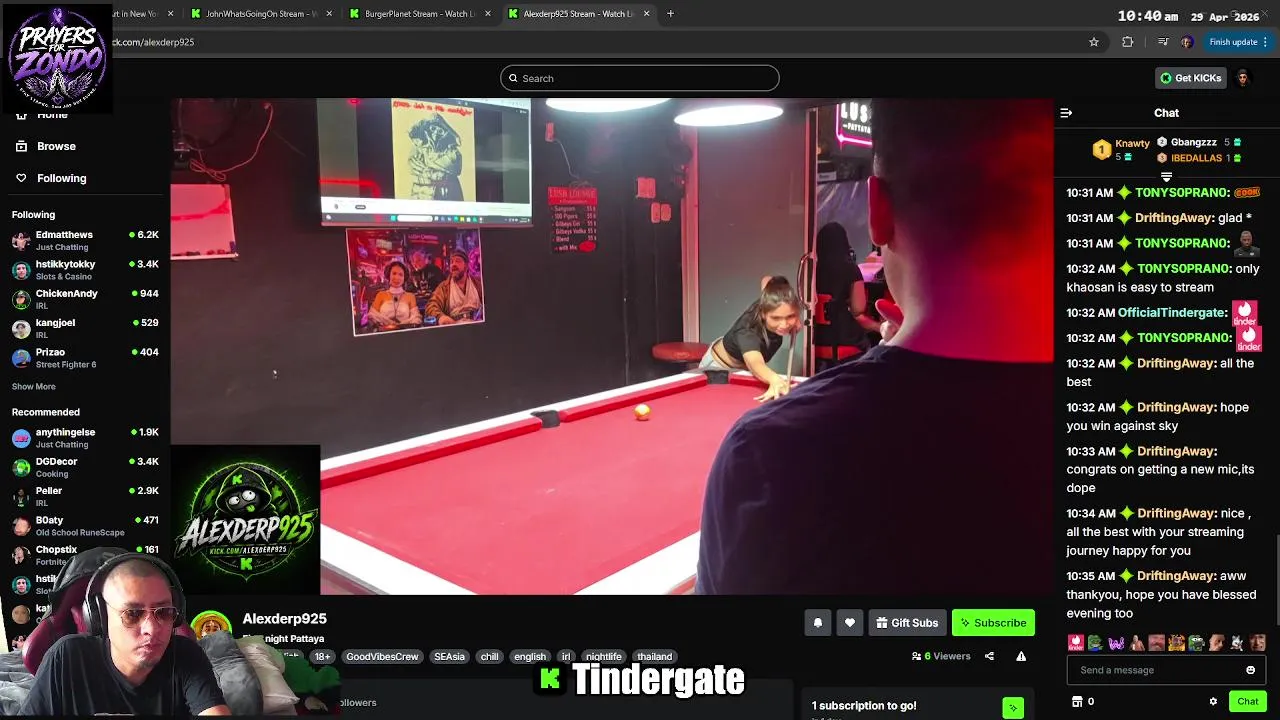The width and height of the screenshot is (1280, 720).
Task: Open the emoji picker in chat input
Action: [x=1250, y=670]
